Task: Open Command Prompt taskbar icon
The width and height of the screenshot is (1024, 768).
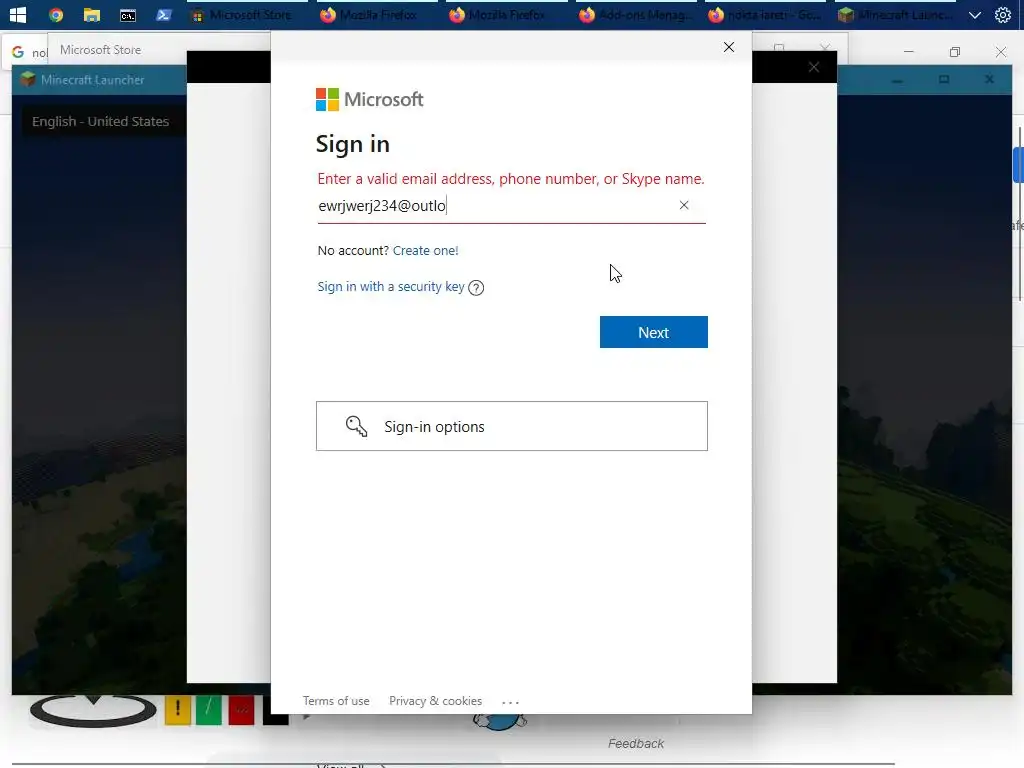Action: [127, 14]
